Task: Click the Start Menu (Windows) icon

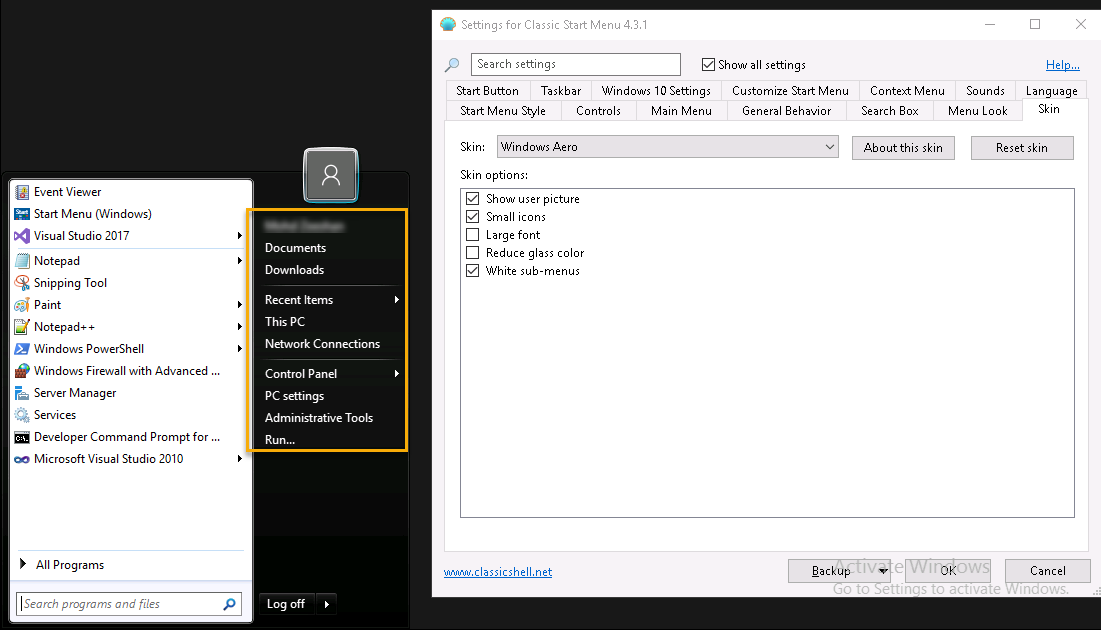Action: 22,214
